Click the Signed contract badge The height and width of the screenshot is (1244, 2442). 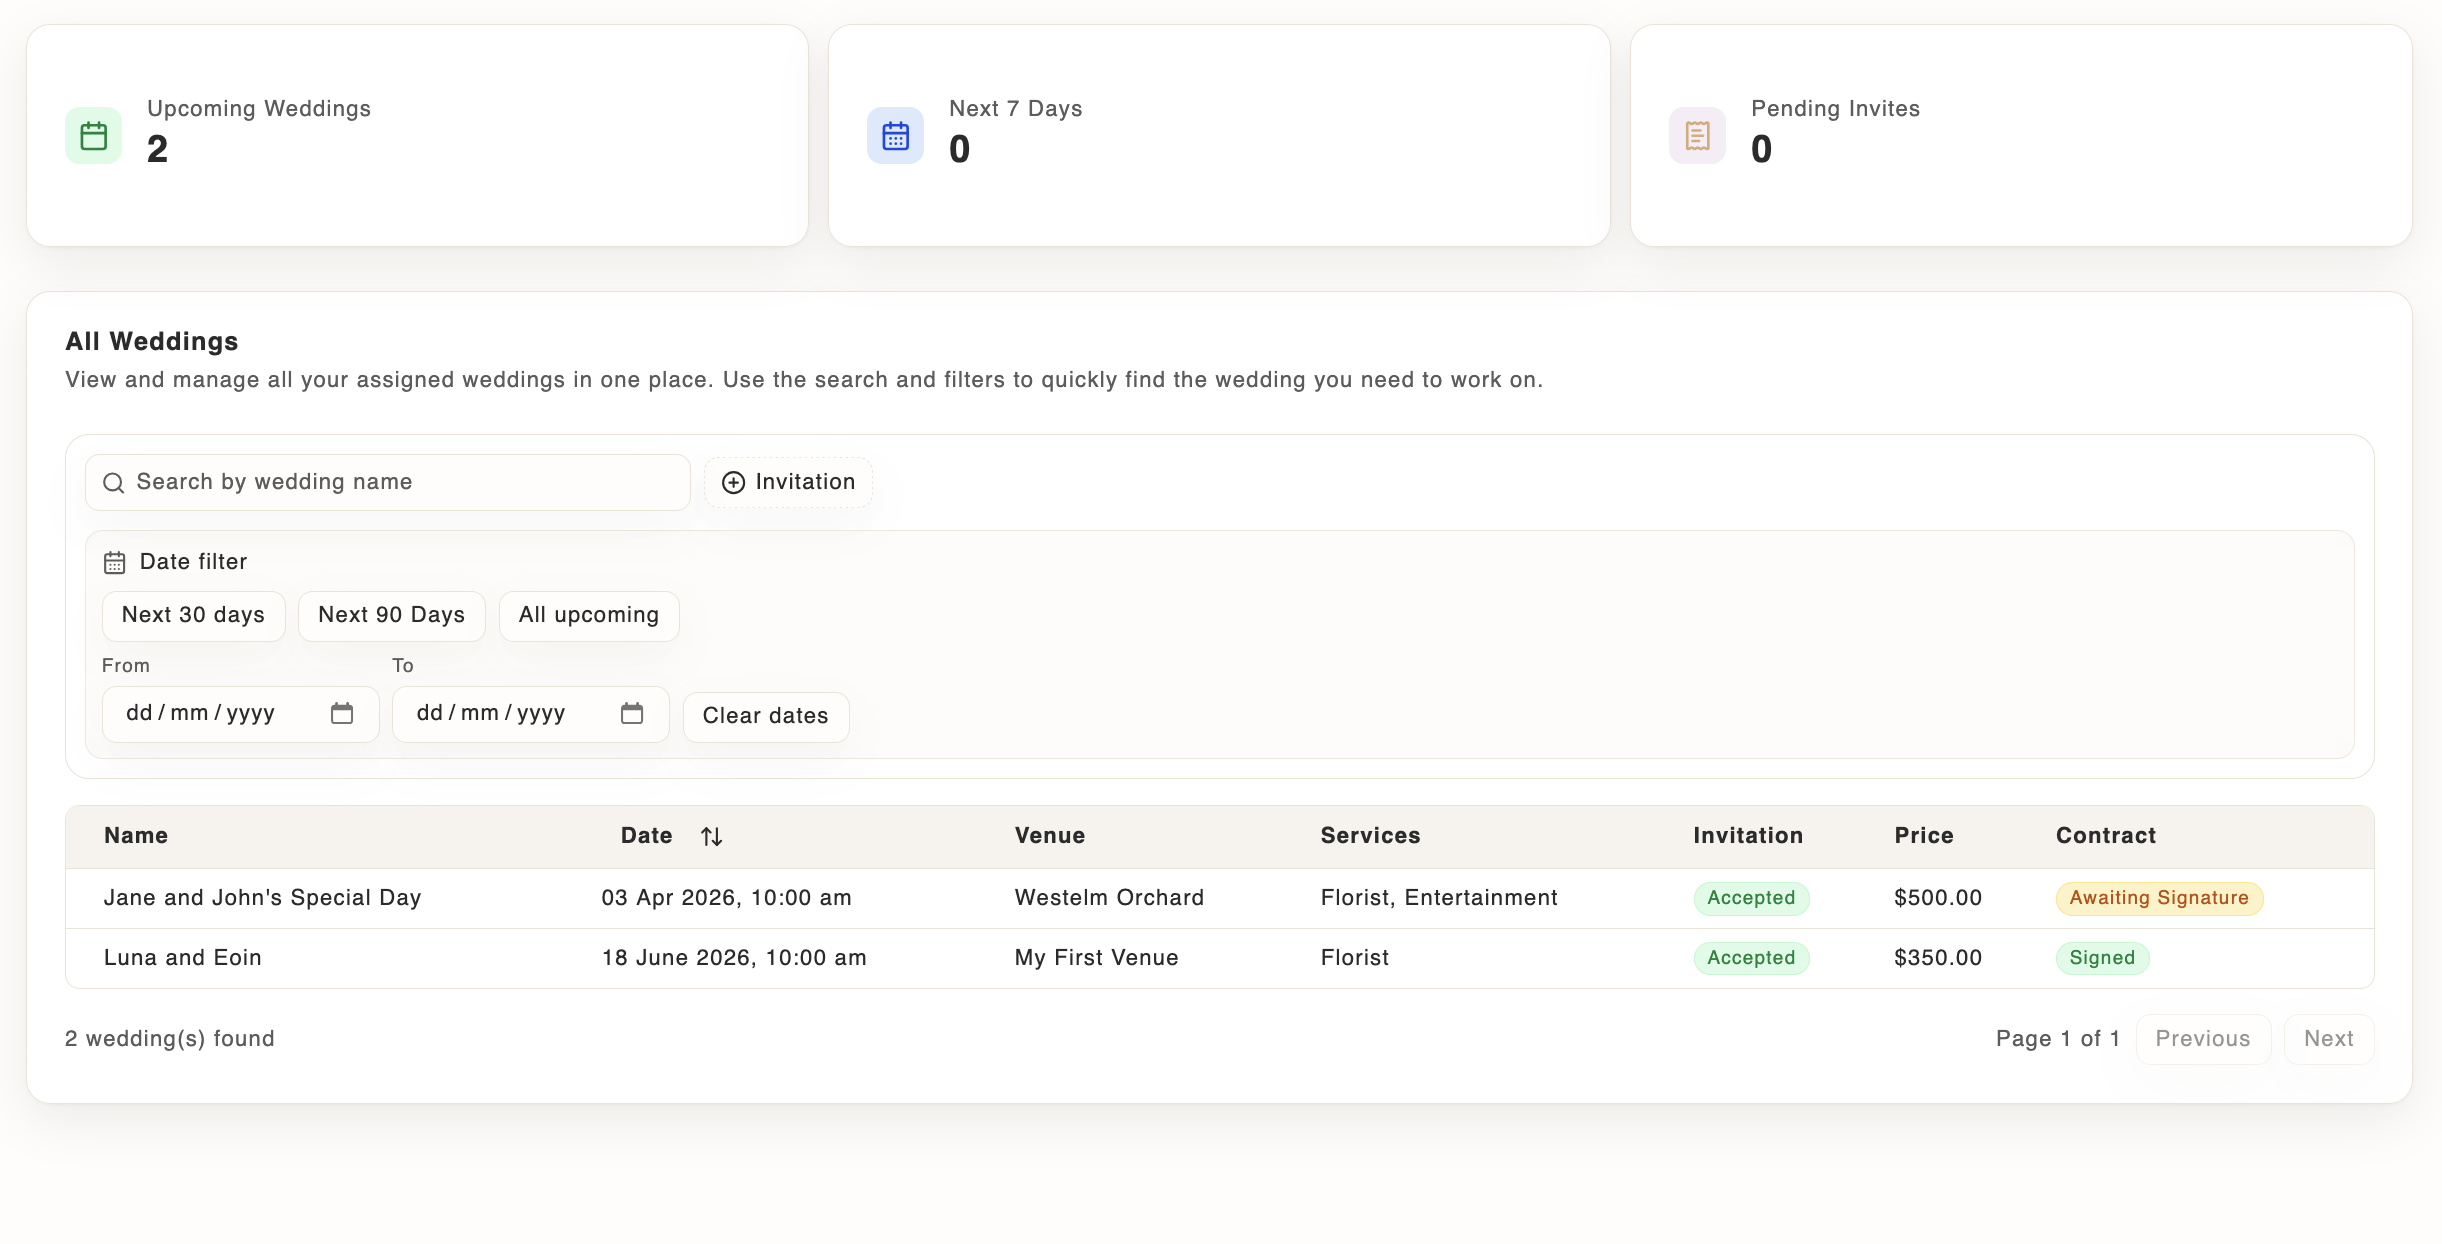click(x=2102, y=957)
